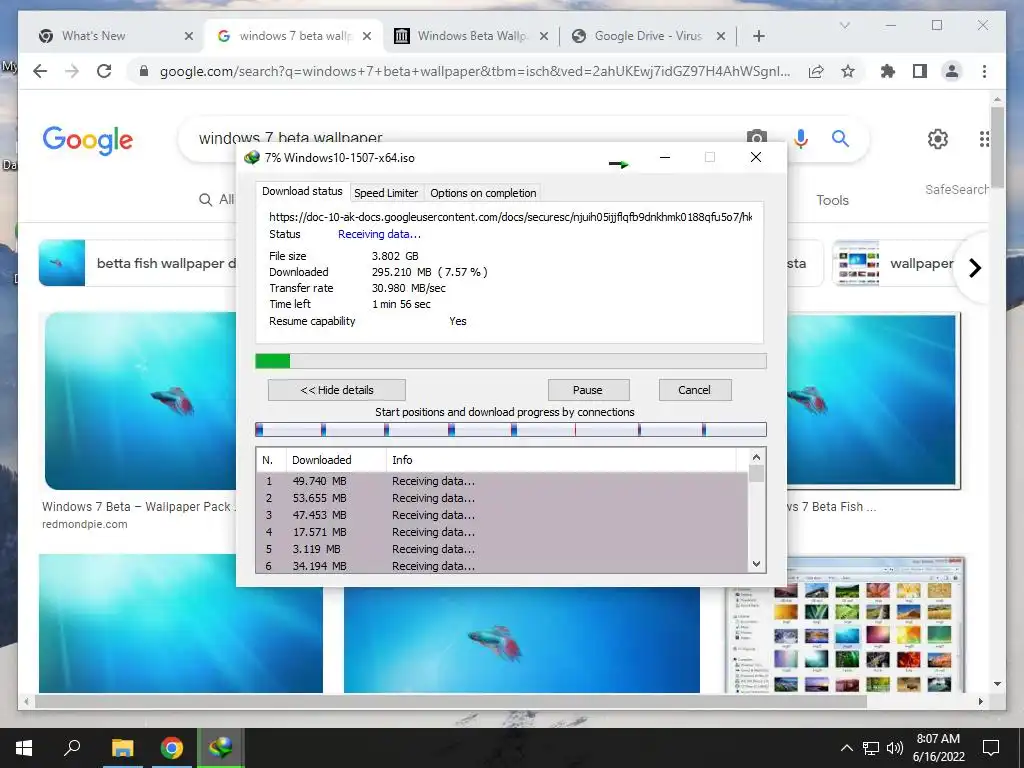Cancel the download
This screenshot has width=1024, height=768.
pyautogui.click(x=694, y=390)
